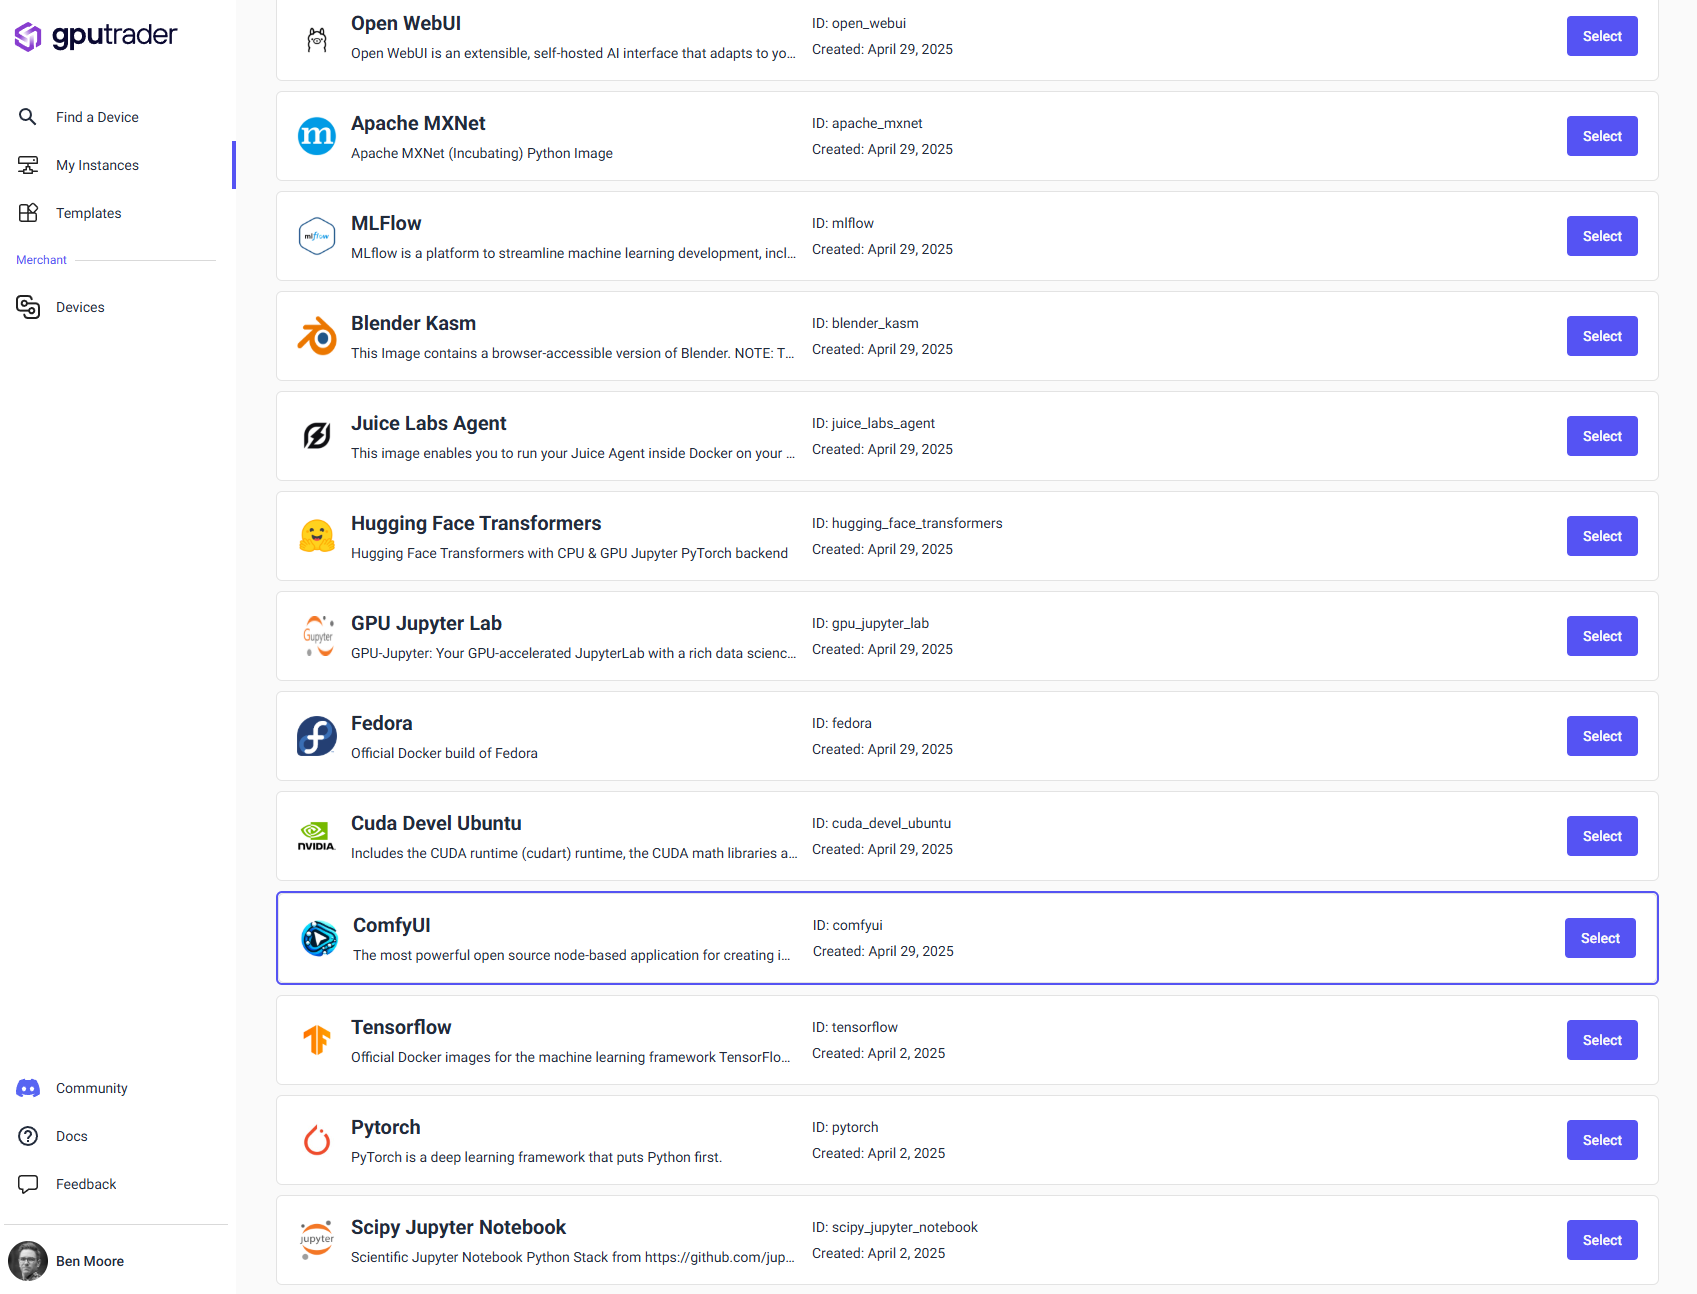Select the MLFlow template

coord(1602,236)
